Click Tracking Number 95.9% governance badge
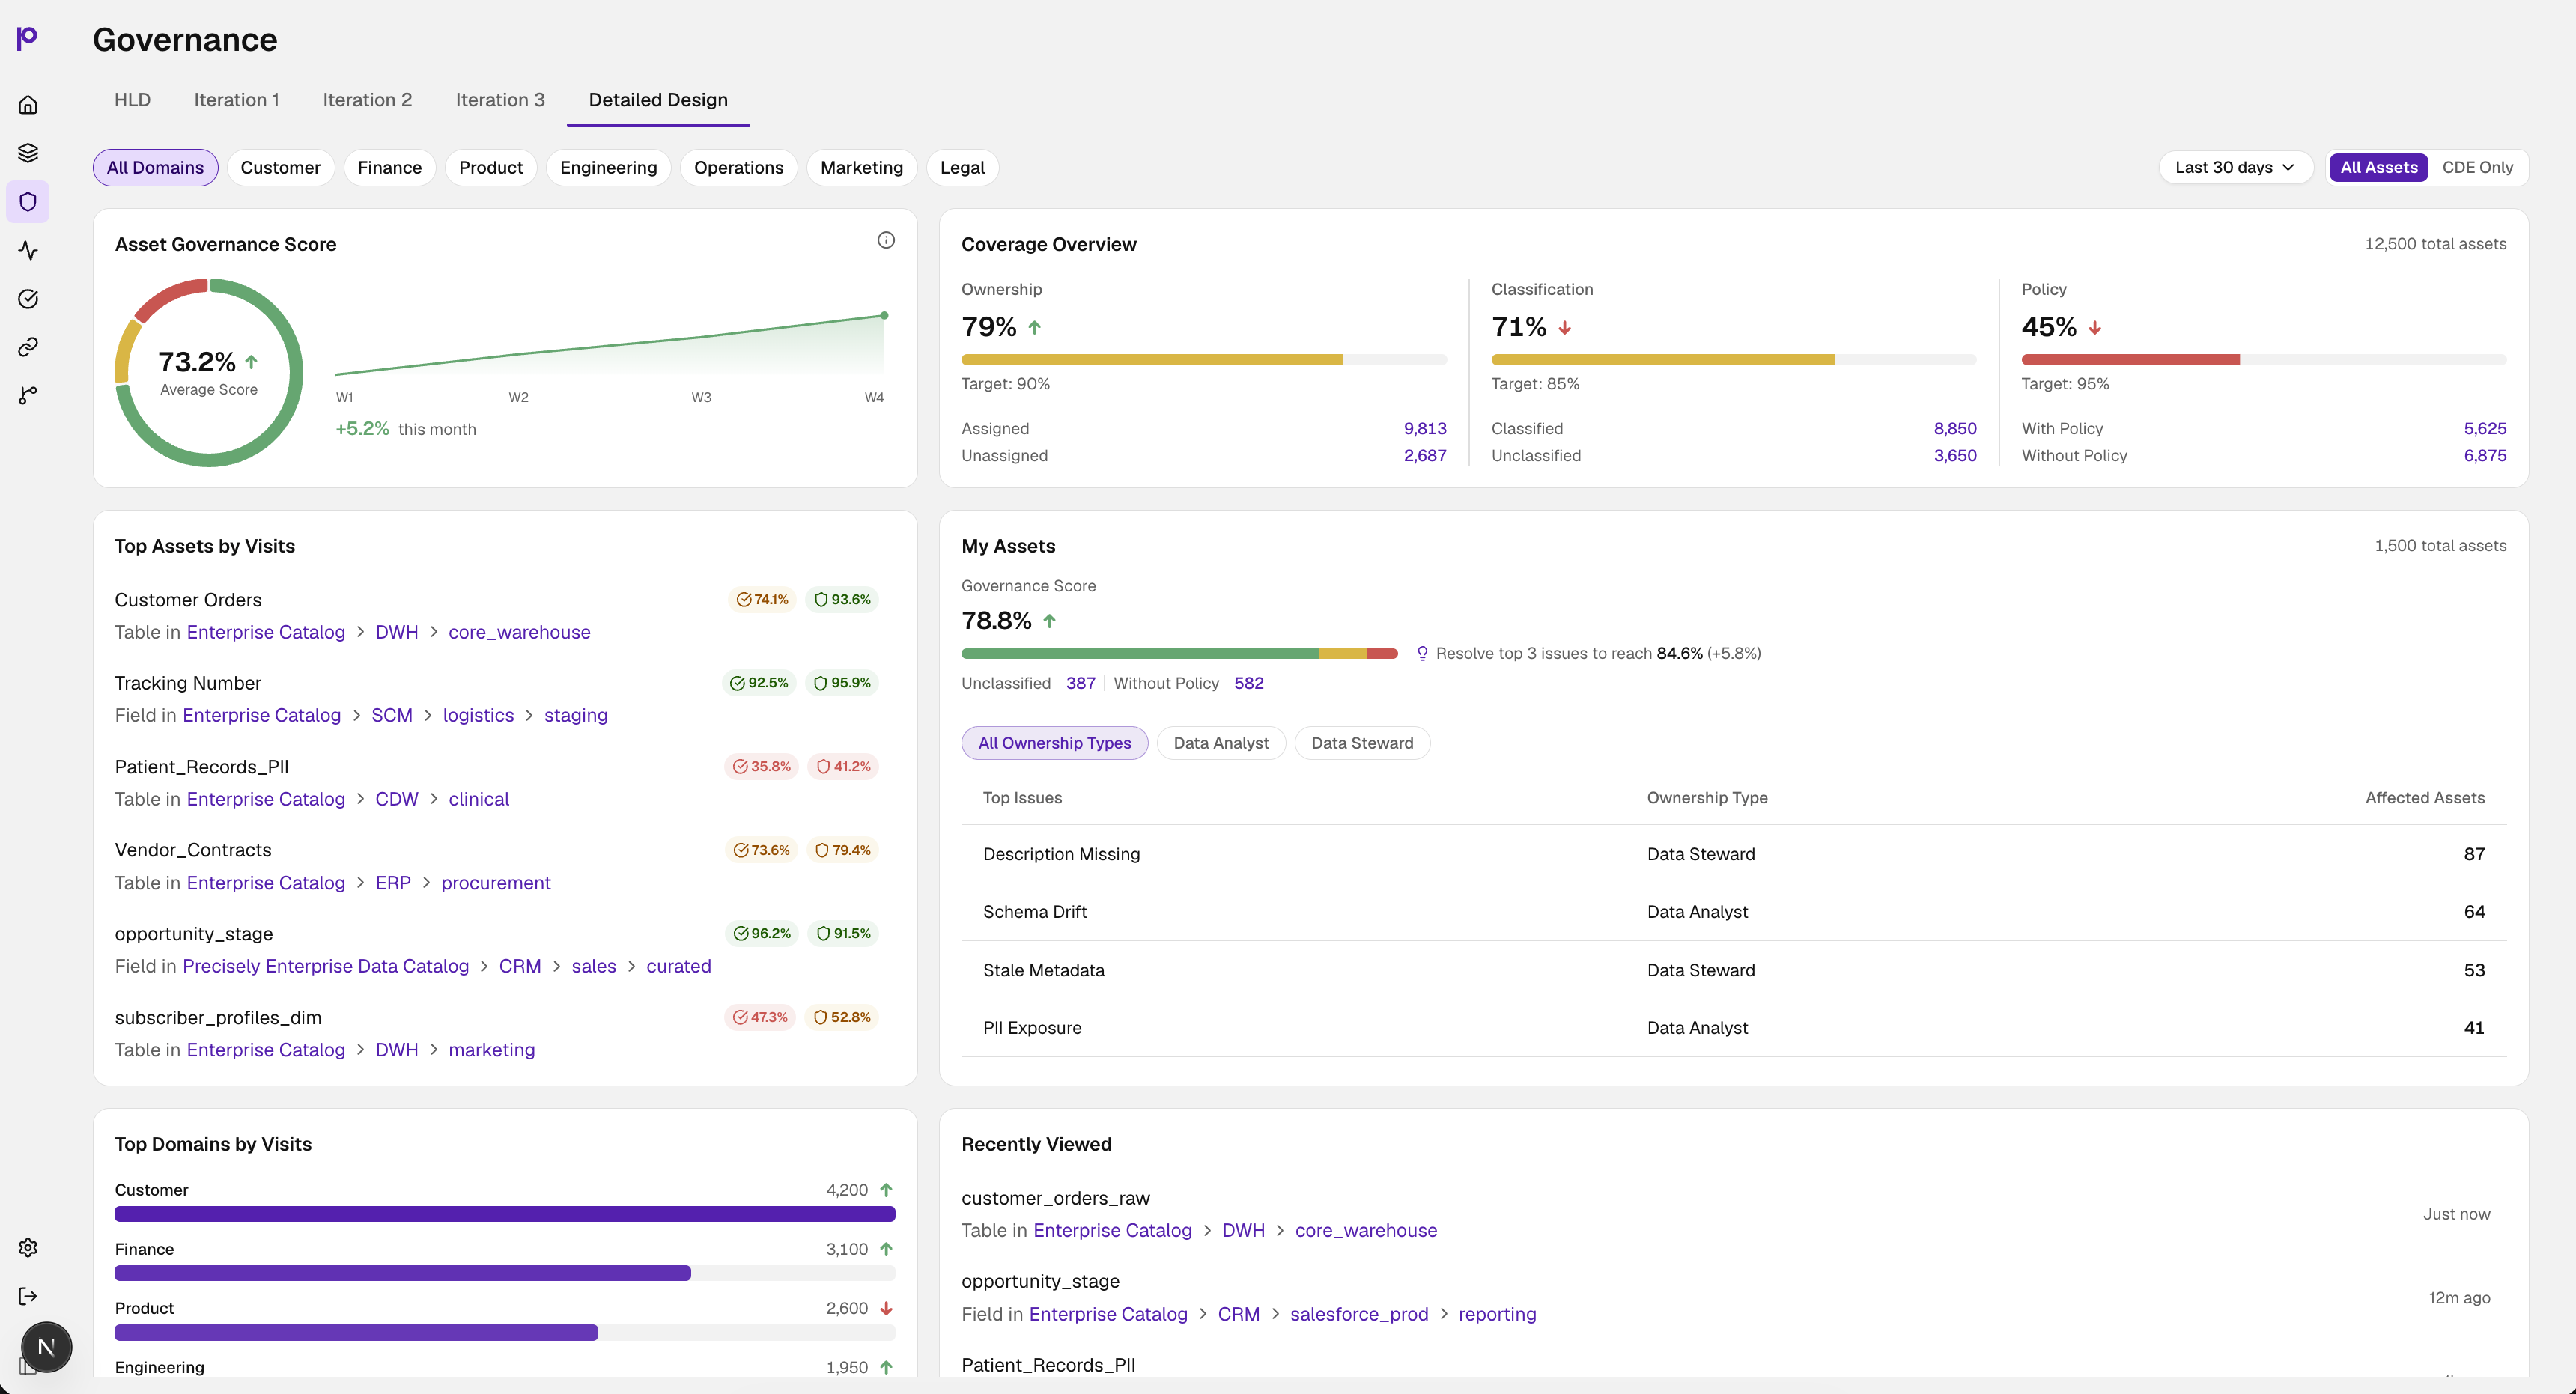 pyautogui.click(x=842, y=683)
